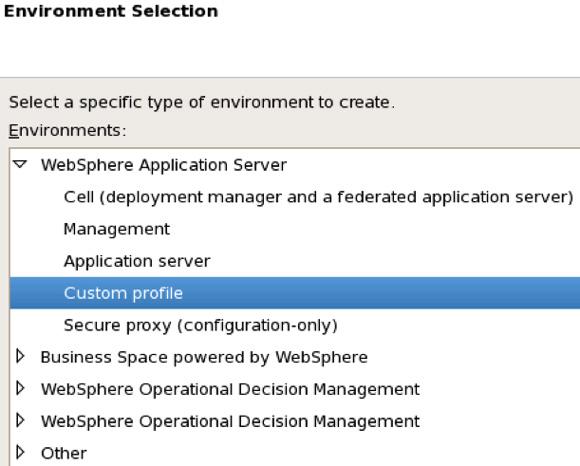580x466 pixels.
Task: Select WebSphere Application Server tree label
Action: (164, 165)
